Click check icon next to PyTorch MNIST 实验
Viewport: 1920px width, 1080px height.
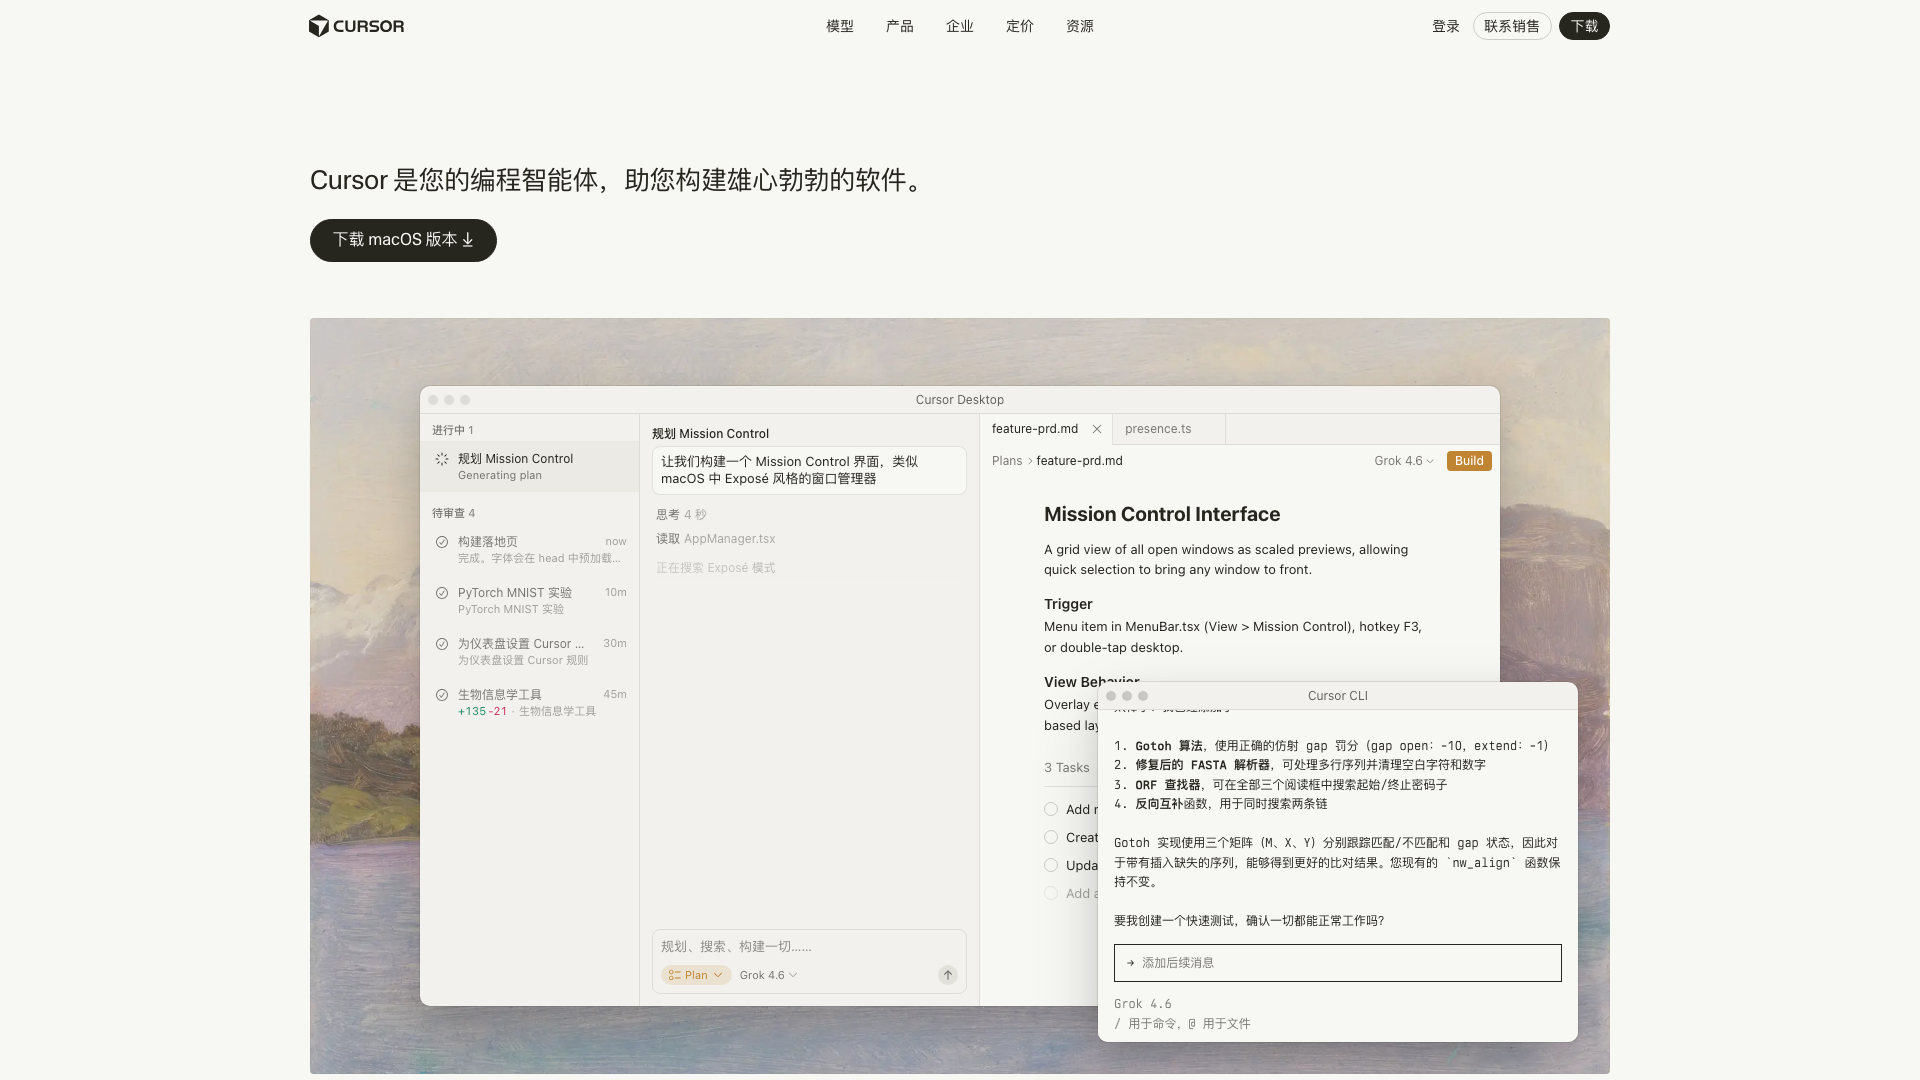click(442, 593)
